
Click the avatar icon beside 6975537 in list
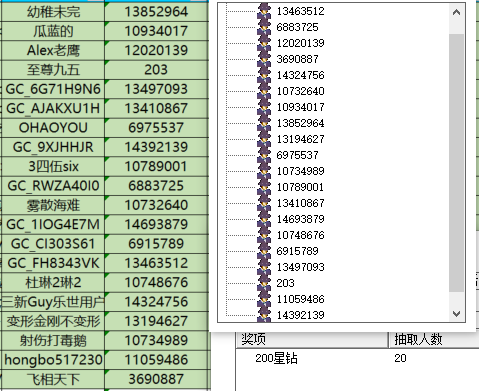(264, 155)
